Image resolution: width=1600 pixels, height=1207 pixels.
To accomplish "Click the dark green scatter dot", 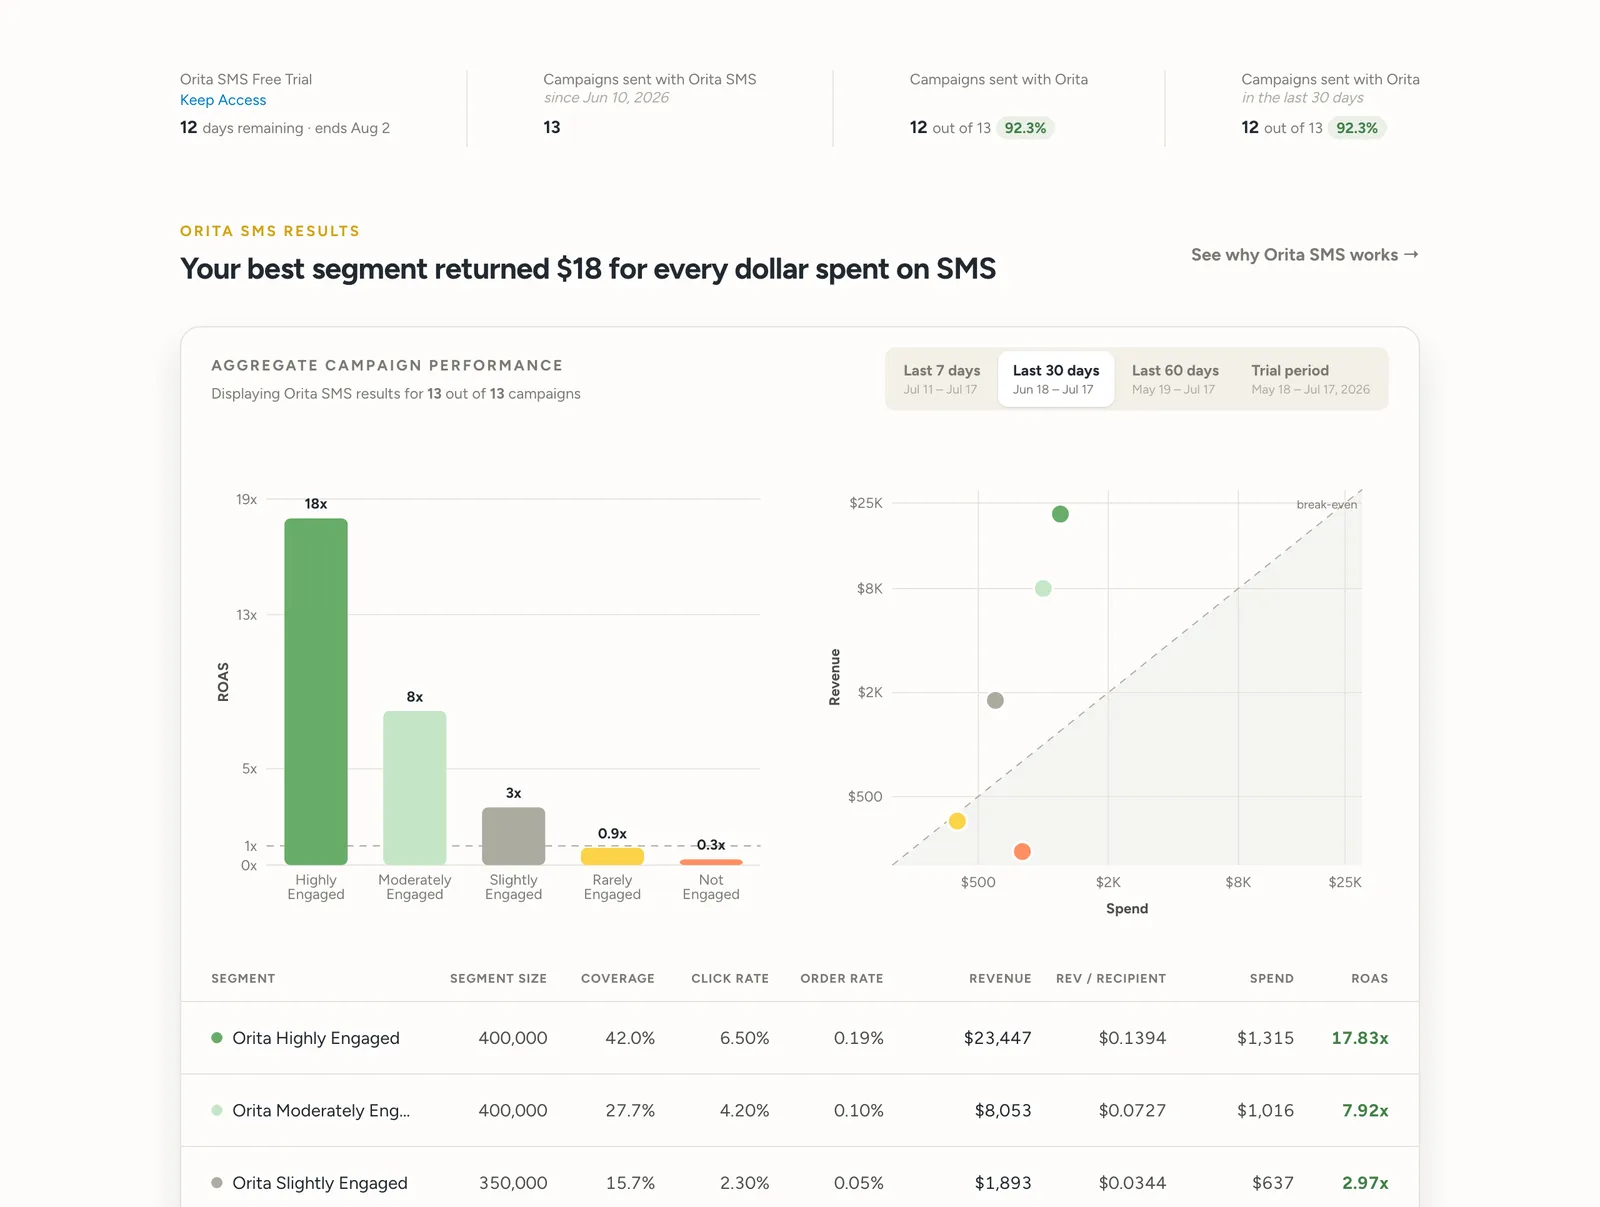I will tap(1060, 514).
